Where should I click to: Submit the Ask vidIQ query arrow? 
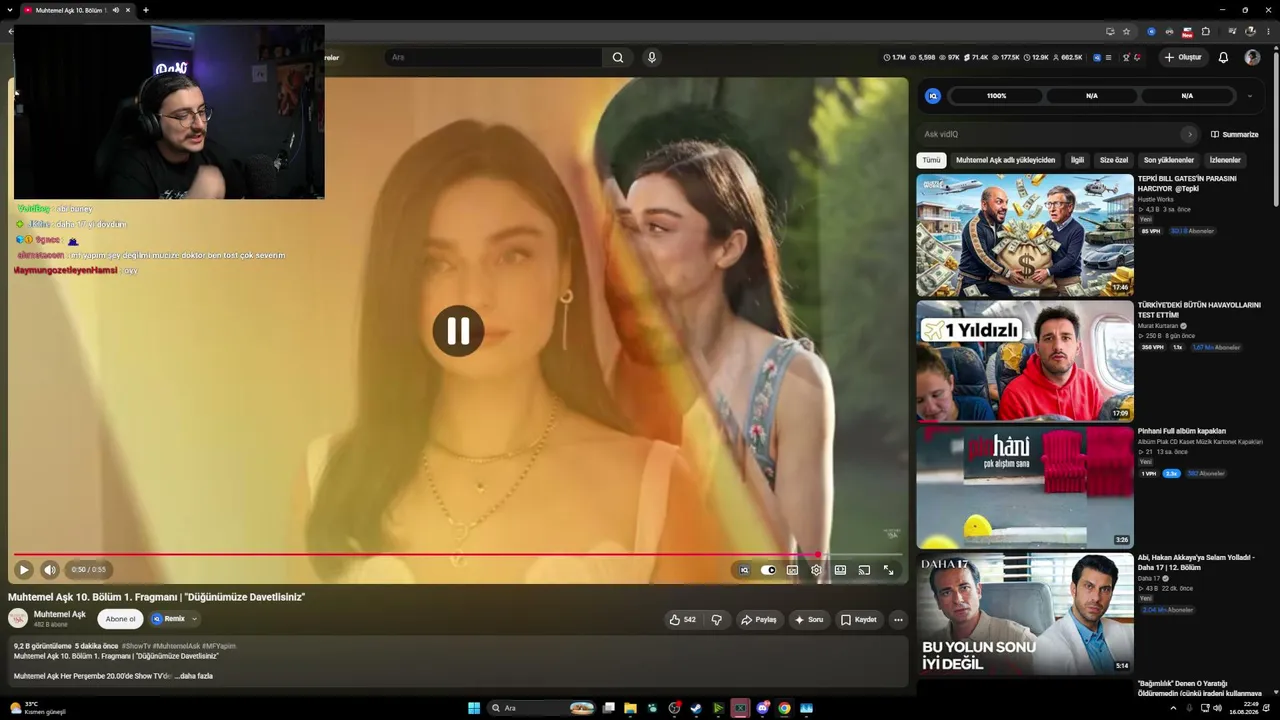pos(1189,134)
